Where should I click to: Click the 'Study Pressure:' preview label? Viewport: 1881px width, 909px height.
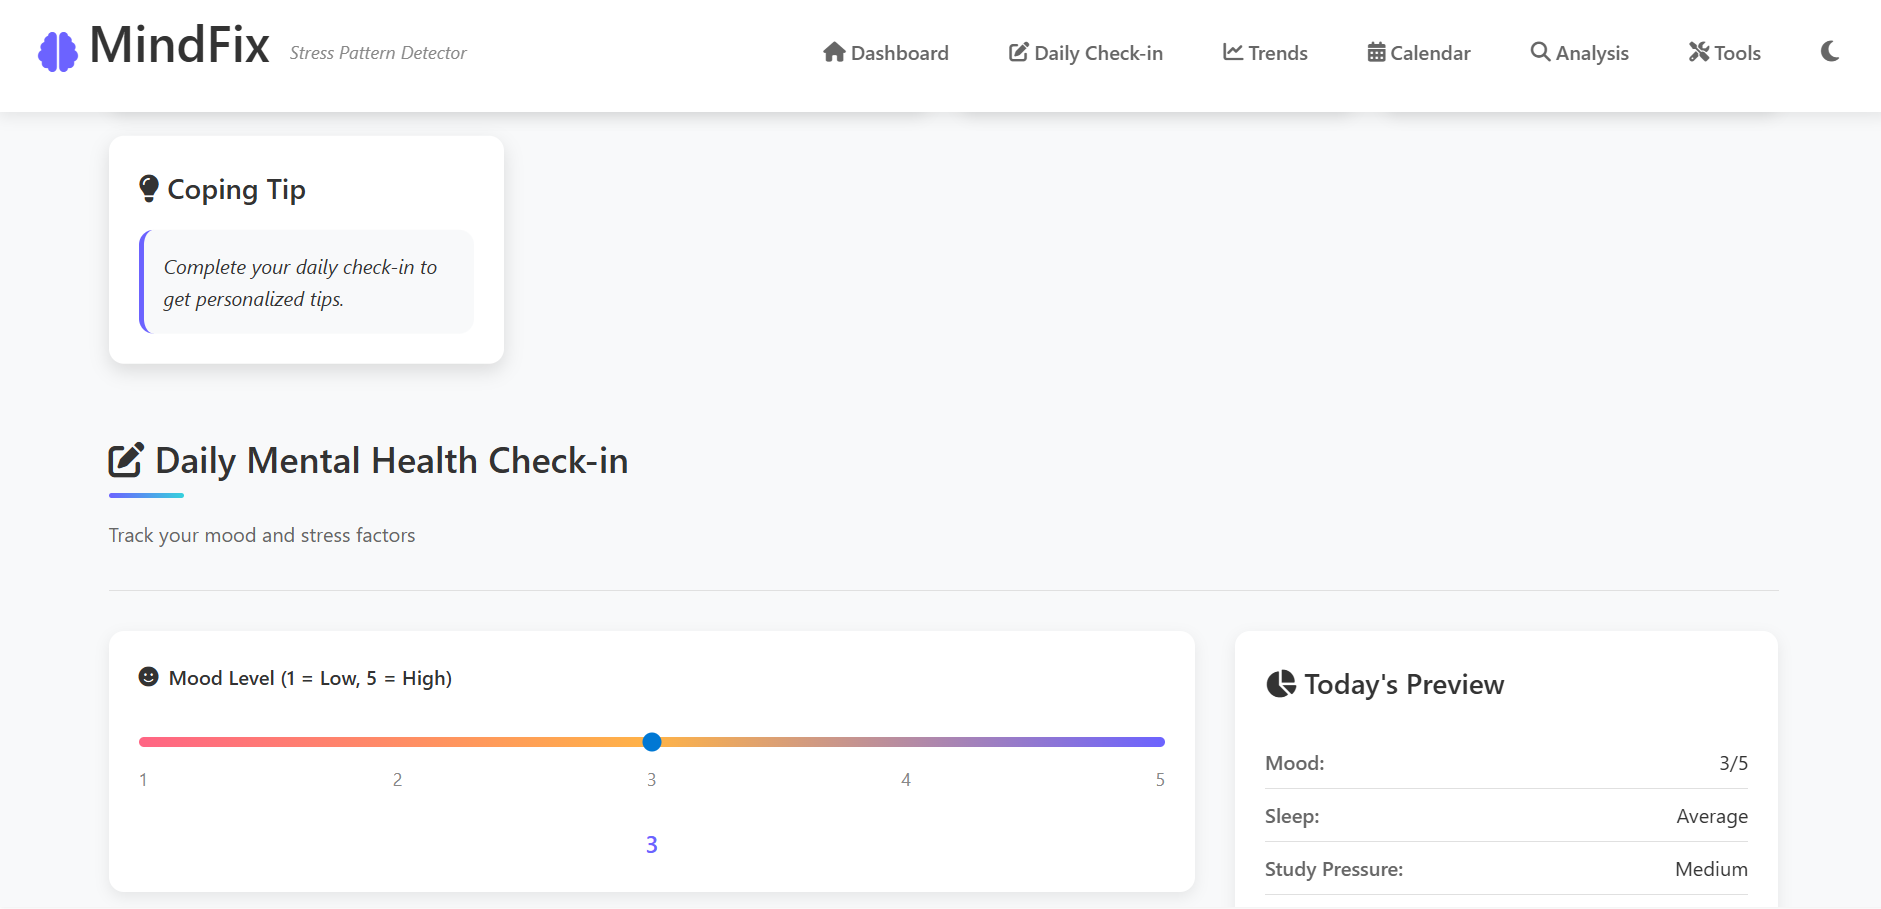click(x=1334, y=869)
